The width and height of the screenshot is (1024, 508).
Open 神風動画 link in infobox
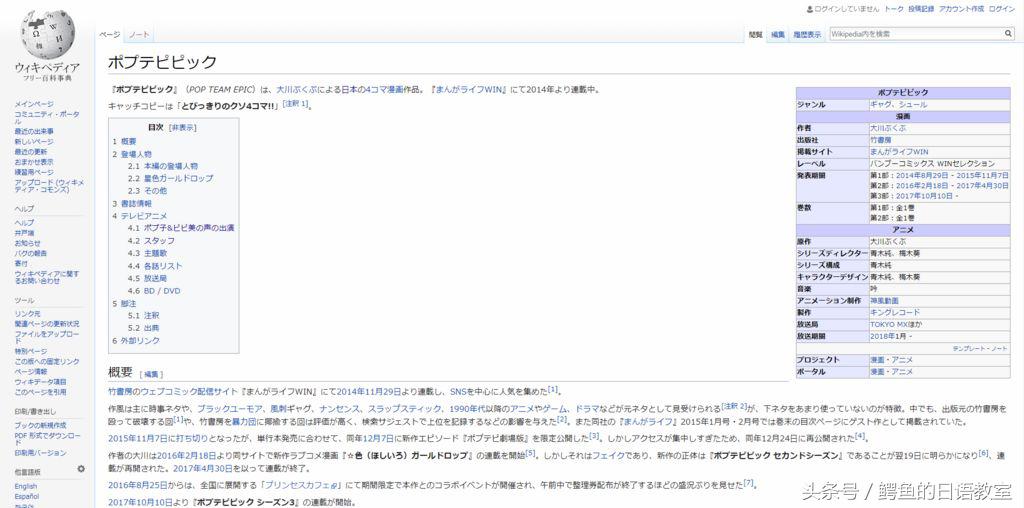coord(884,301)
